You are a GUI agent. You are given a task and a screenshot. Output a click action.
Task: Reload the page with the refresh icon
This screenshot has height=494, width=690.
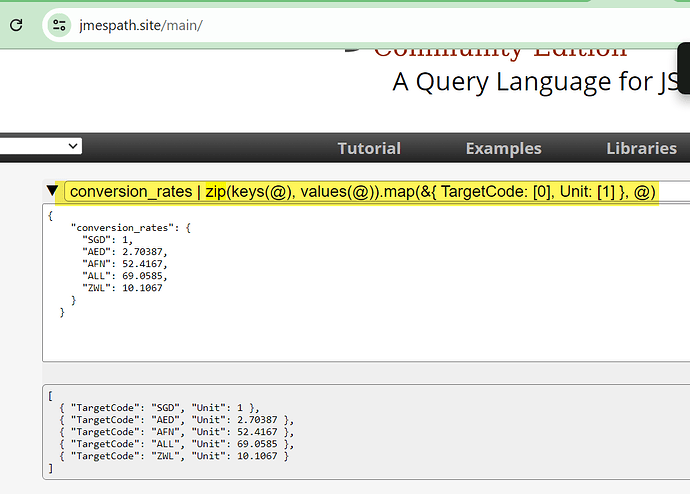(x=16, y=25)
